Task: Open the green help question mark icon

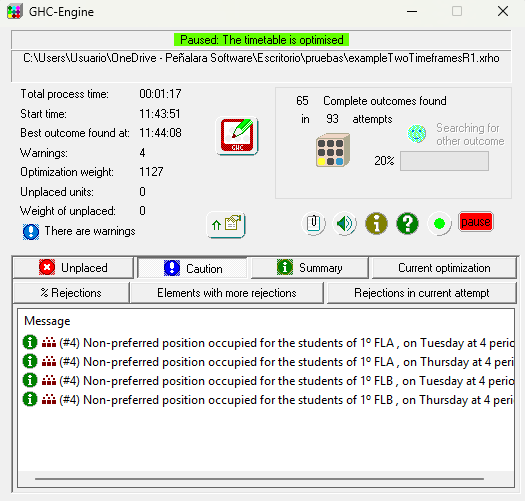Action: click(407, 223)
